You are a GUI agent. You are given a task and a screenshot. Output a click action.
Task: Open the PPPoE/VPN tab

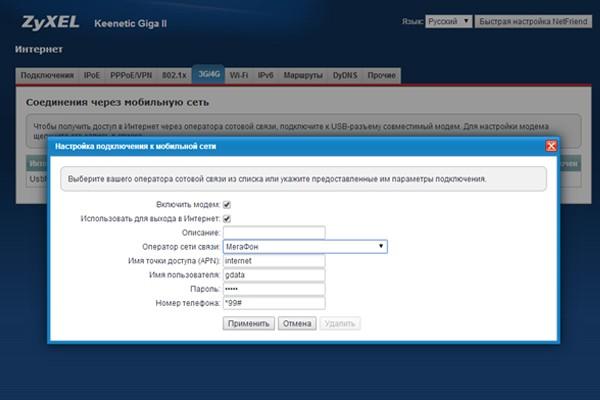click(x=131, y=75)
